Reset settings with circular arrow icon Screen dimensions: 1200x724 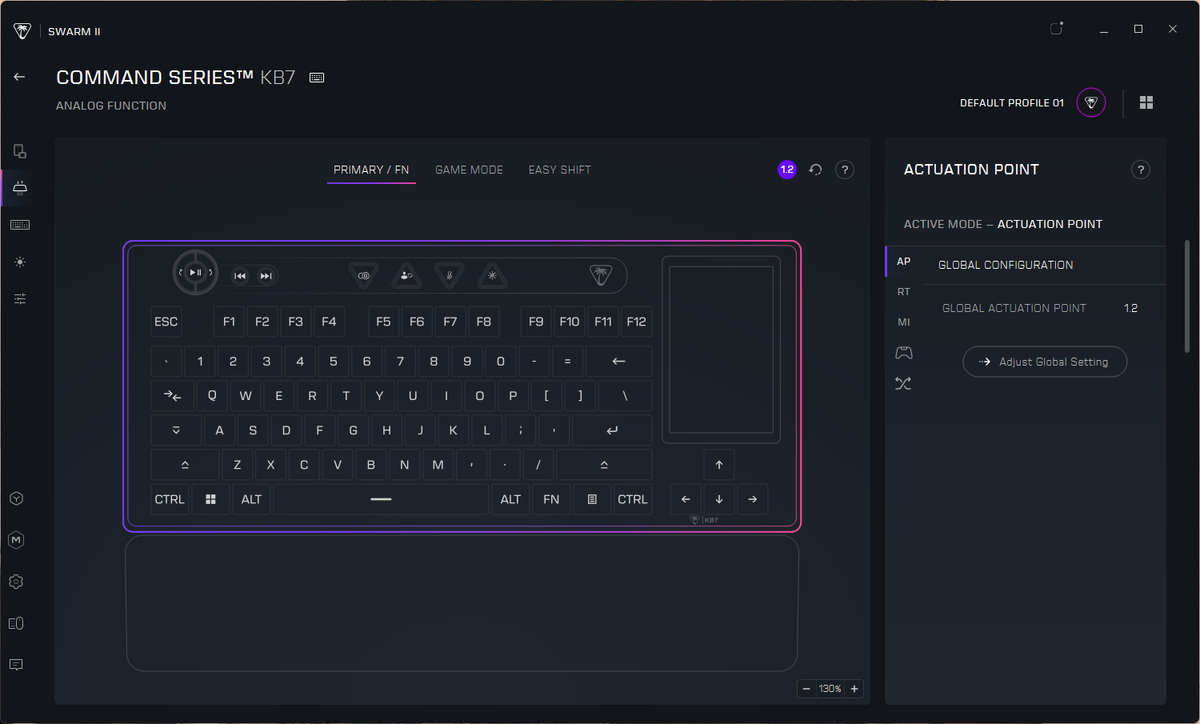coord(815,170)
